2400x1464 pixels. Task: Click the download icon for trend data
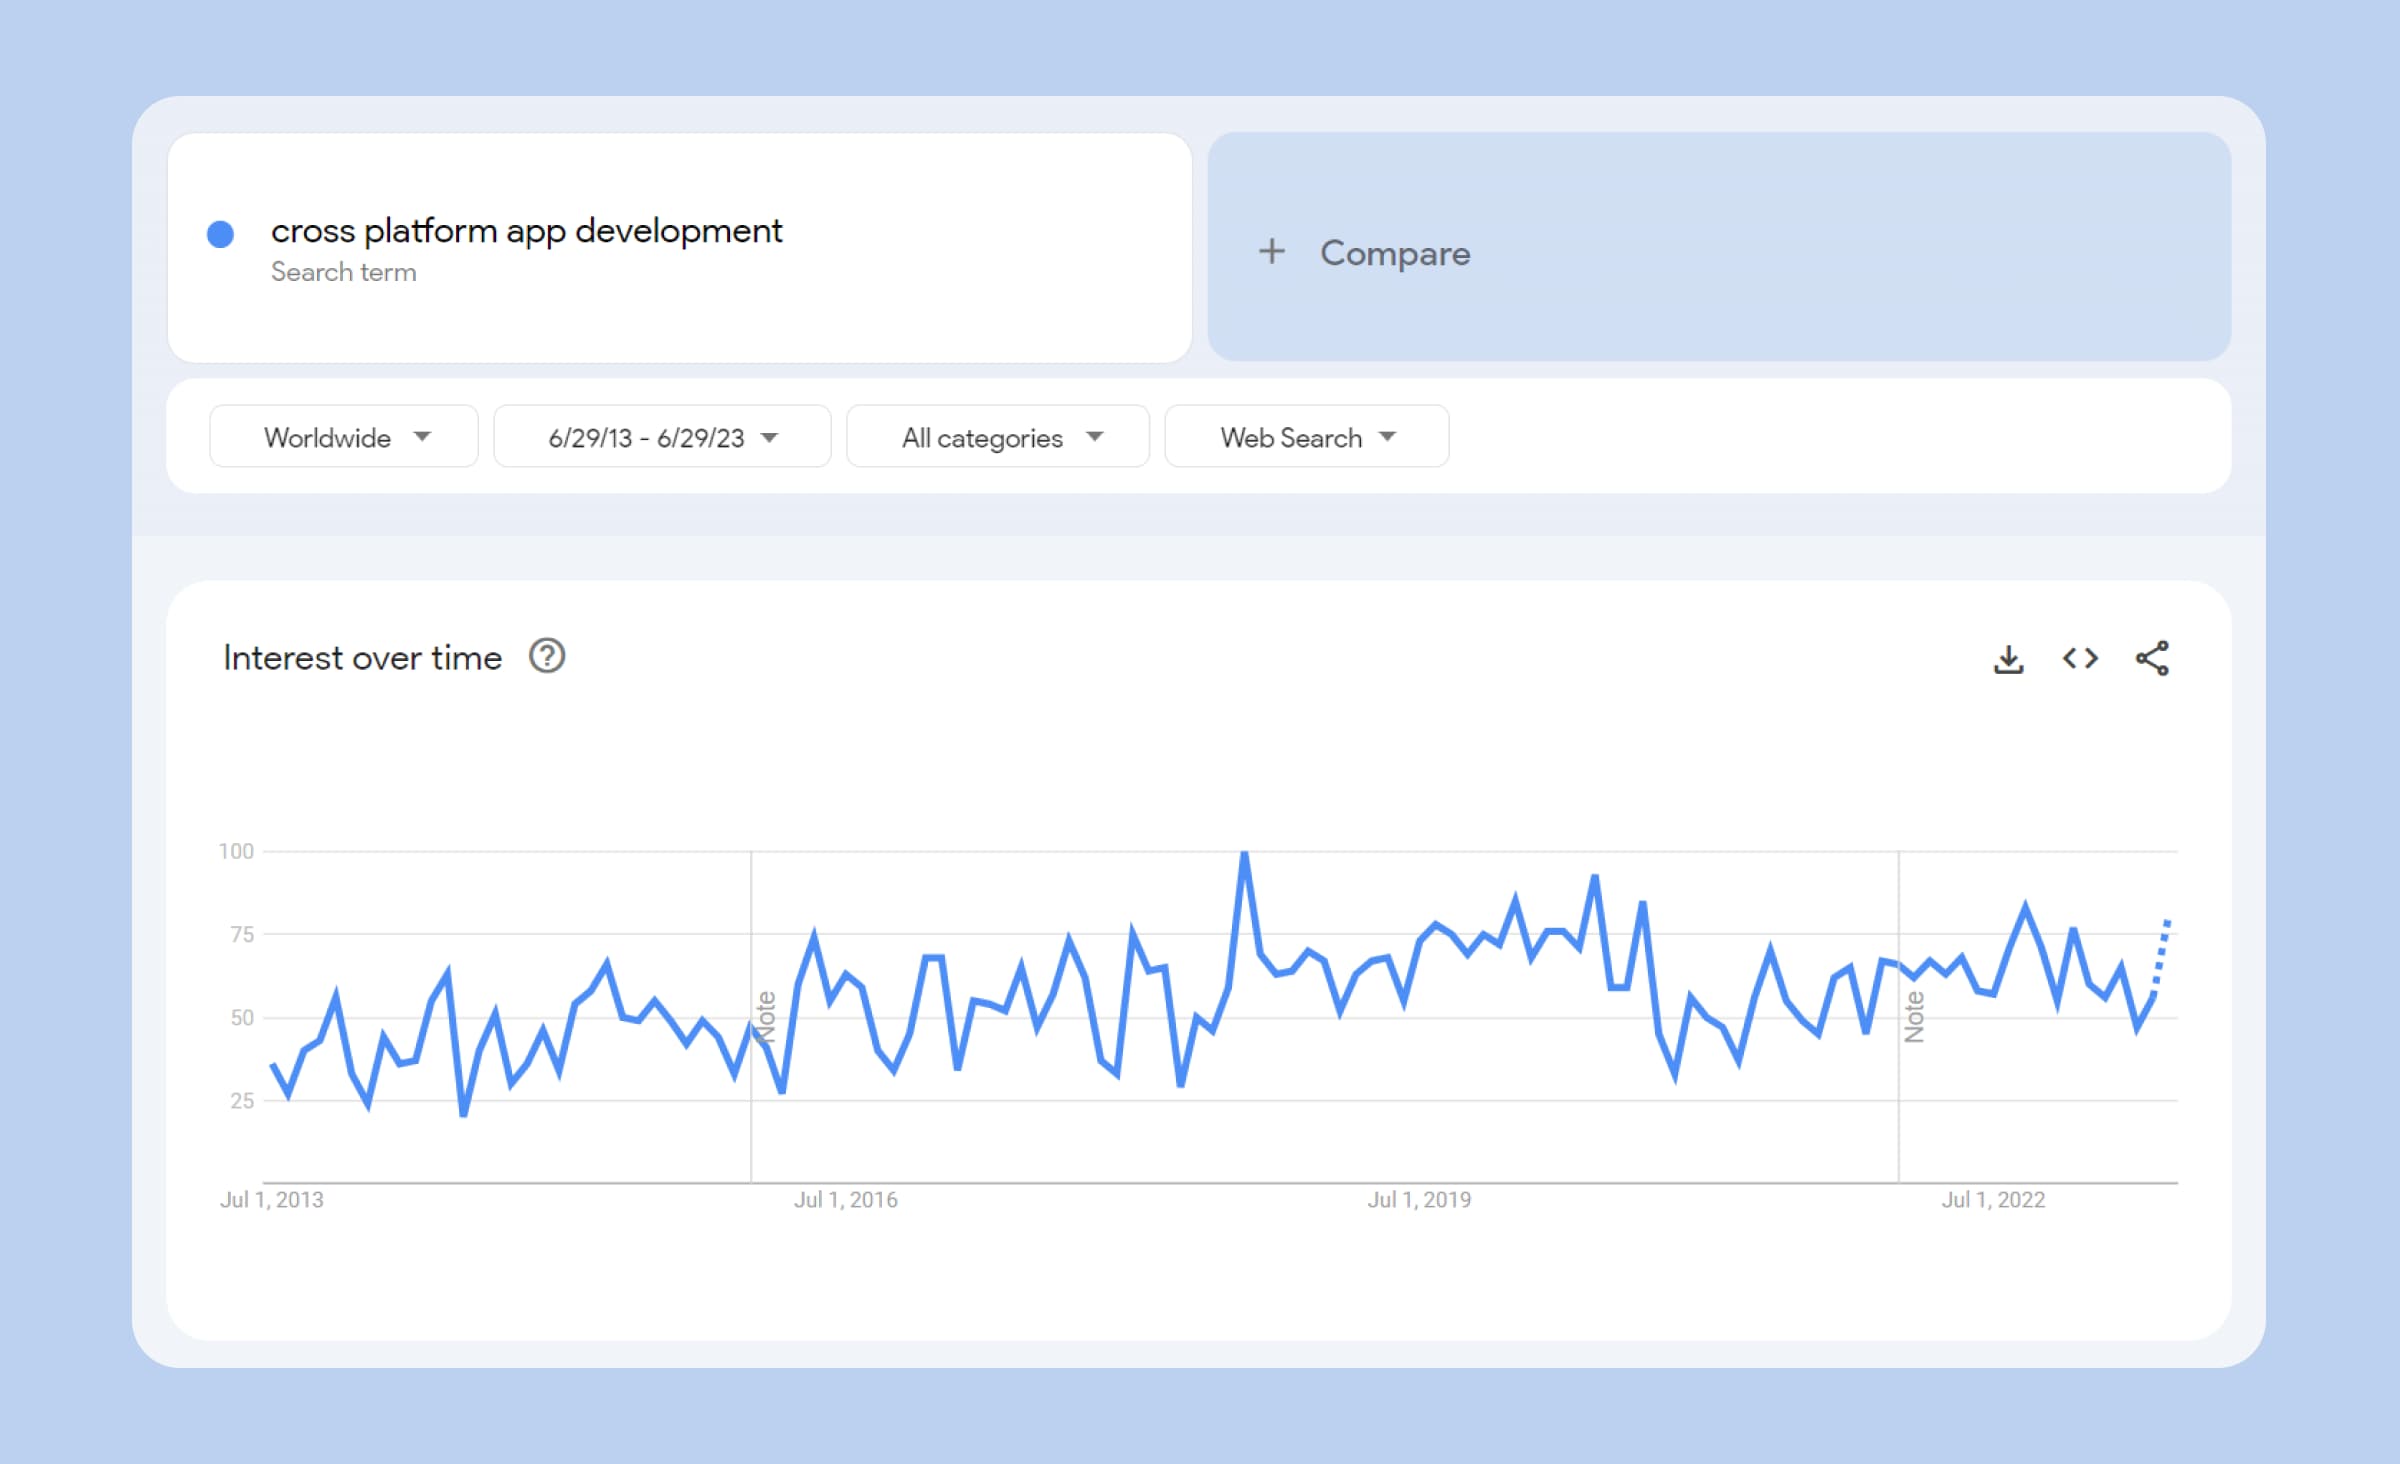coord(2007,658)
